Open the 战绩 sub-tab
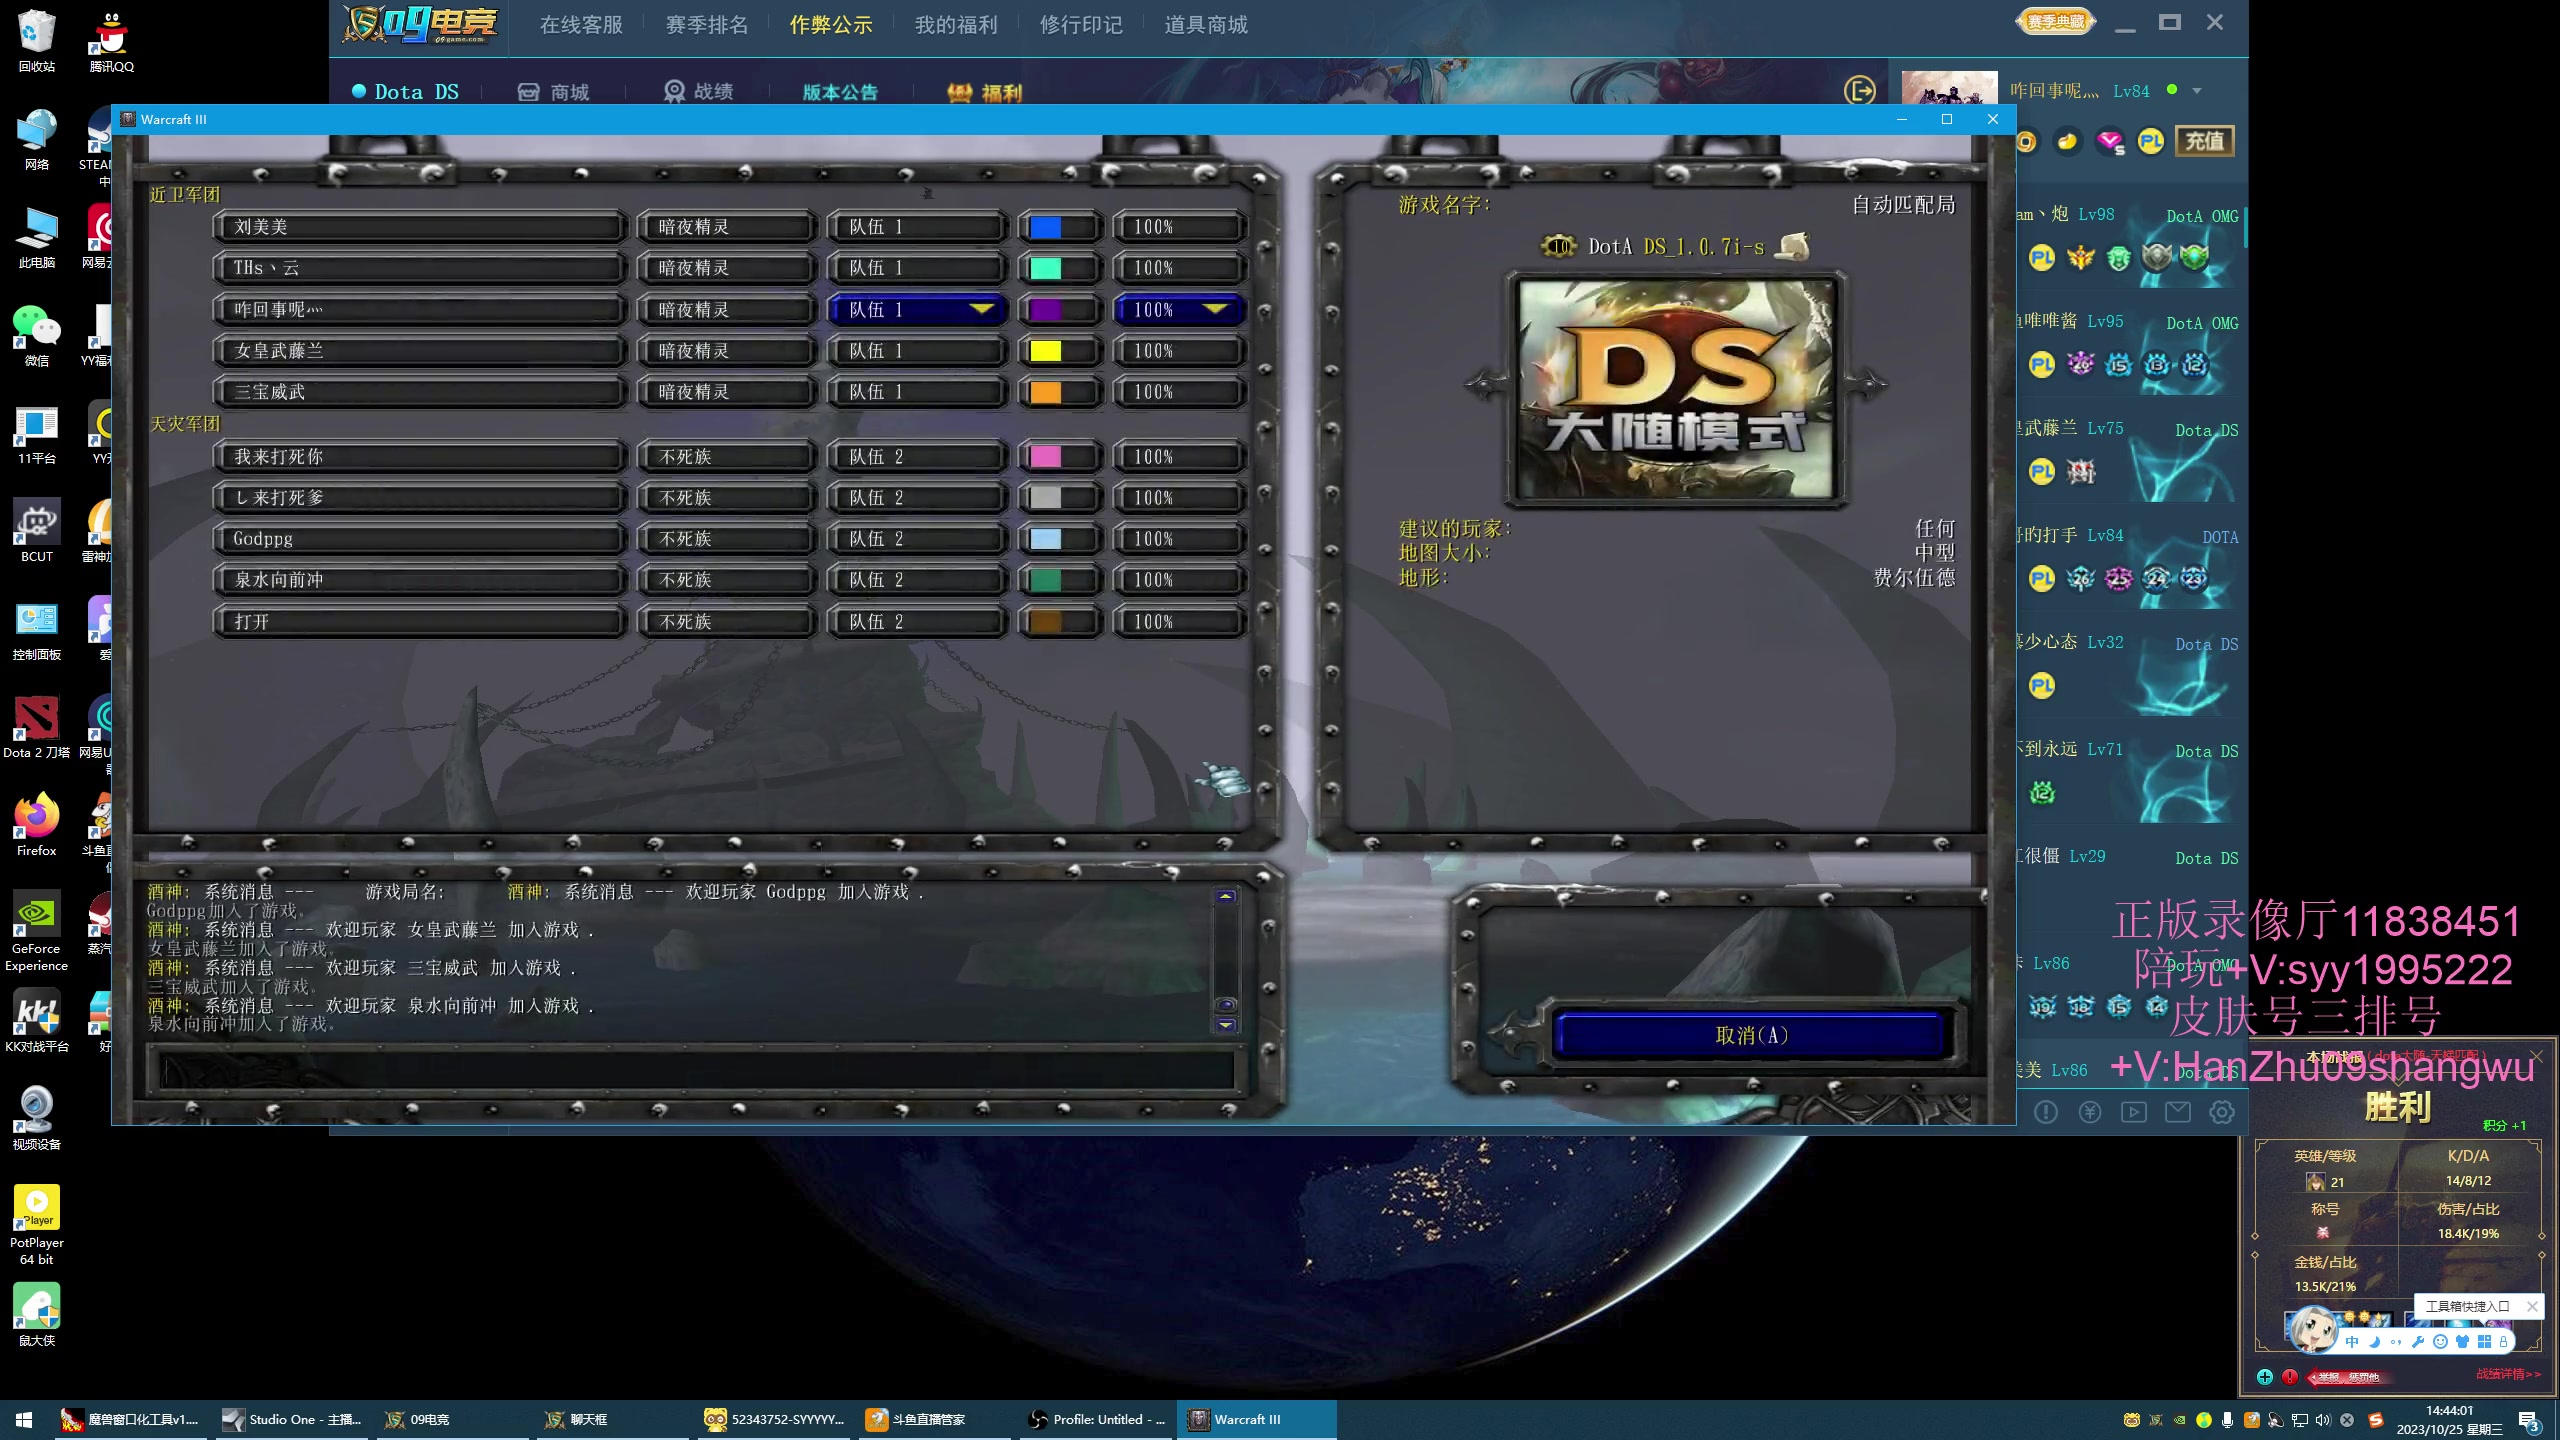 pos(699,92)
